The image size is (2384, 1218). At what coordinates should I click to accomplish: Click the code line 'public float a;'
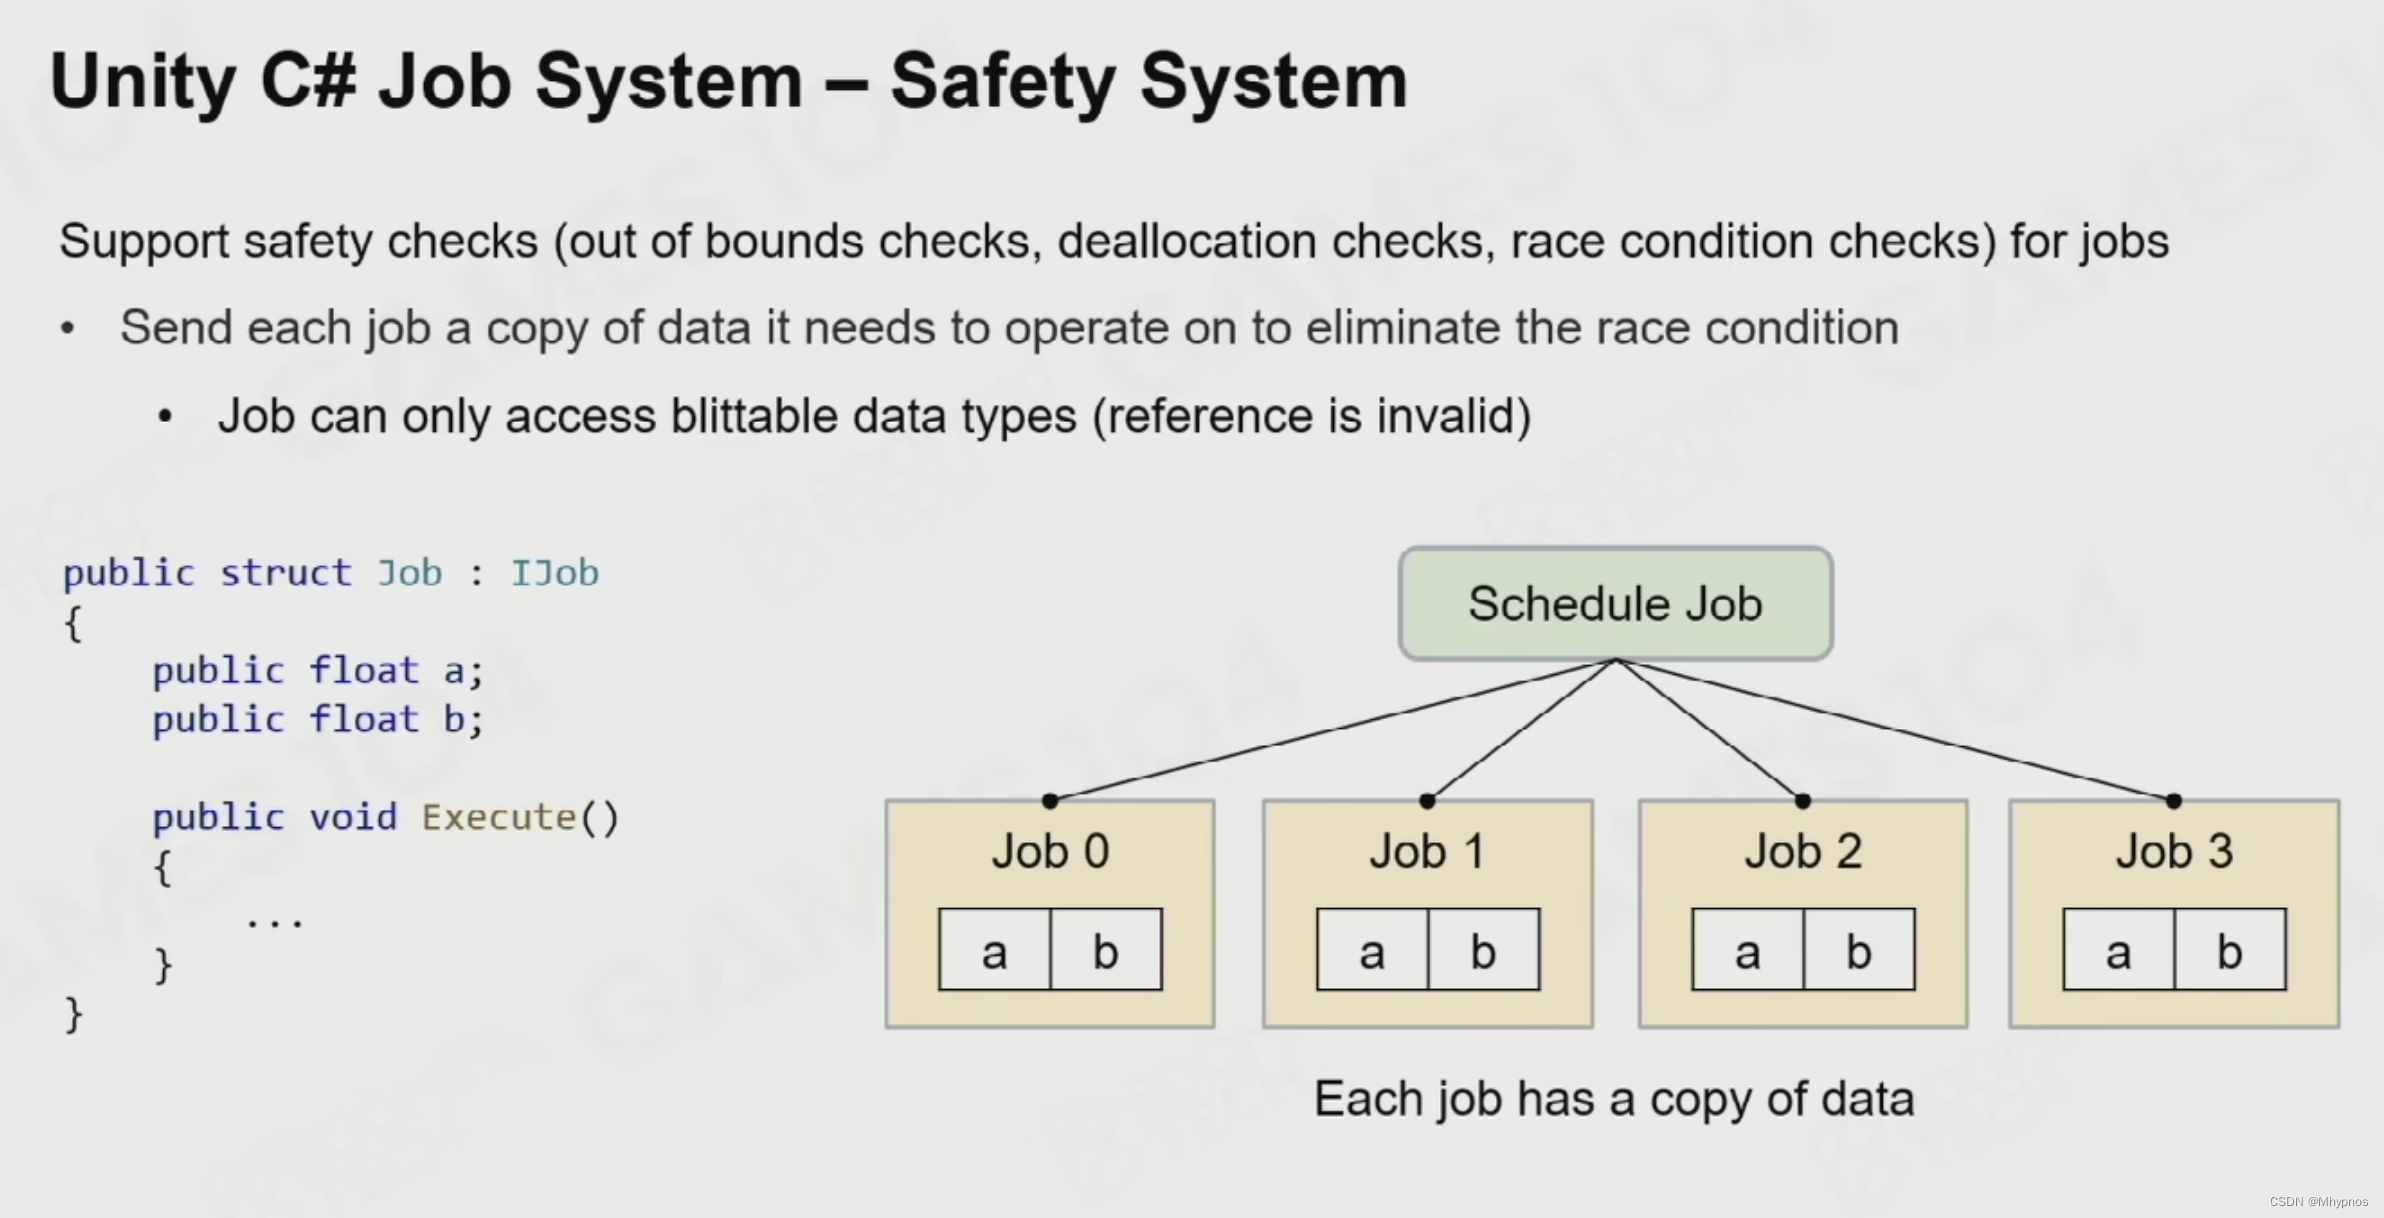318,671
